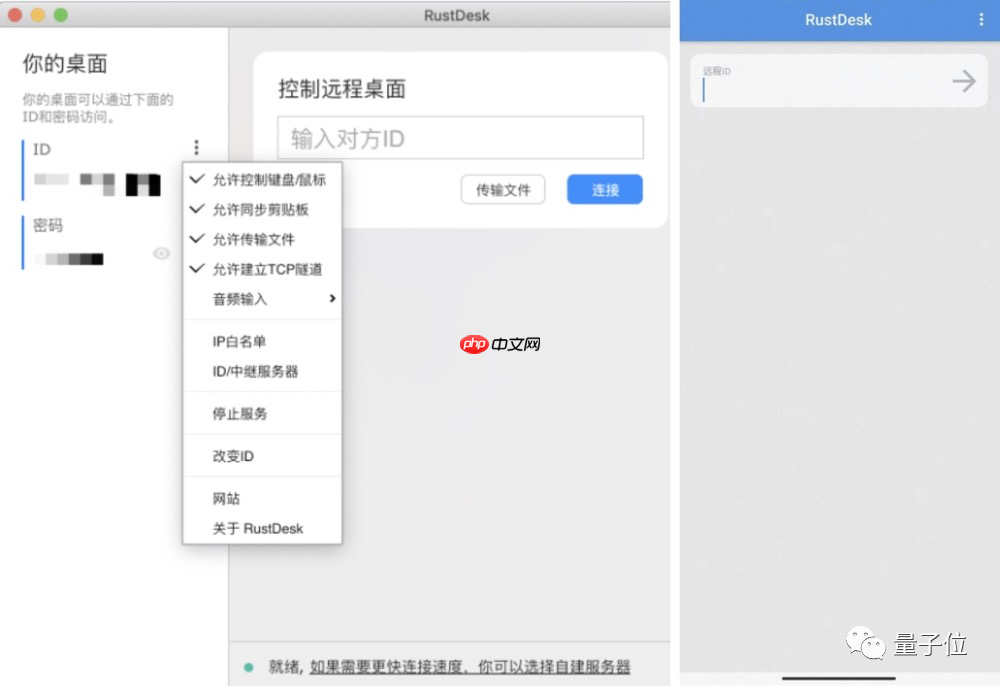This screenshot has width=1000, height=689.
Task: Click the checkmark beside 允许传输文件
Action: point(196,239)
